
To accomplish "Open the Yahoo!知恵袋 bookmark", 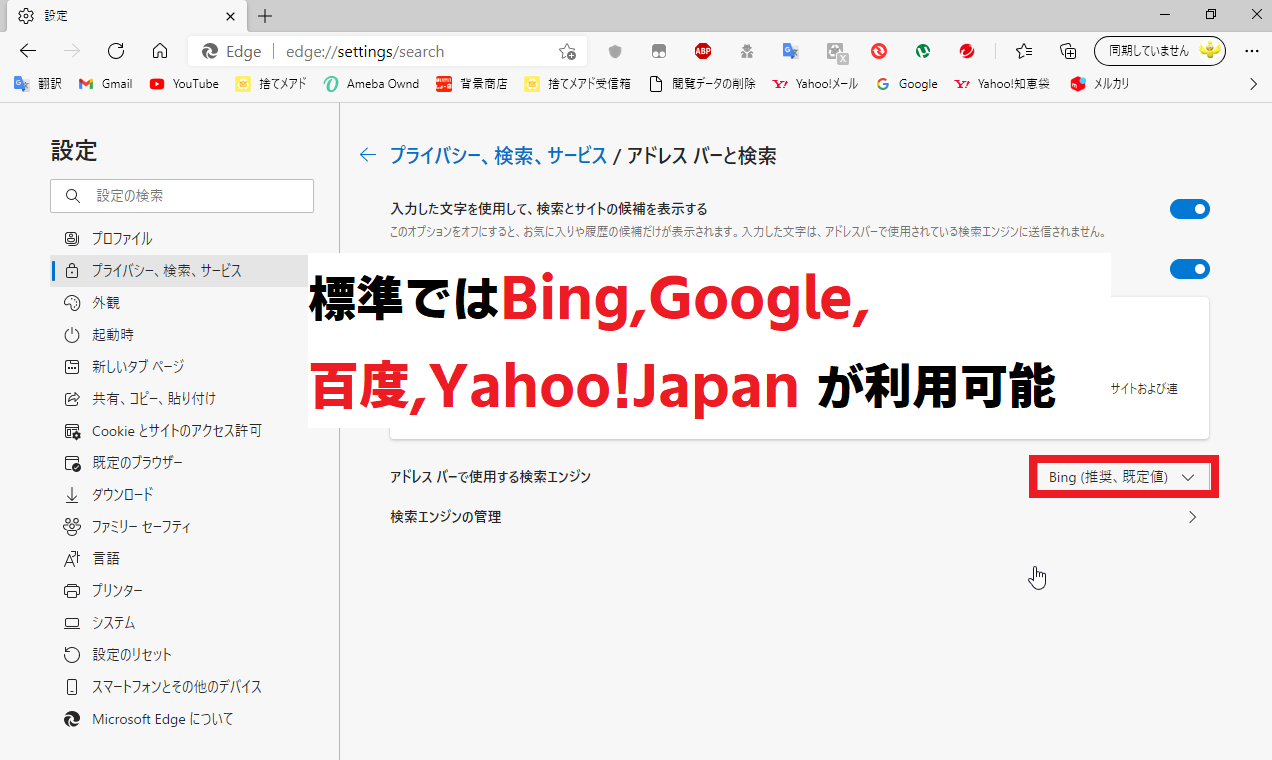I will coord(1002,84).
